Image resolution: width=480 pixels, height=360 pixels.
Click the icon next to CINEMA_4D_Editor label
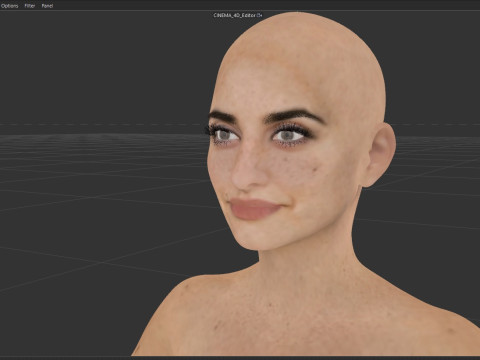[x=260, y=15]
